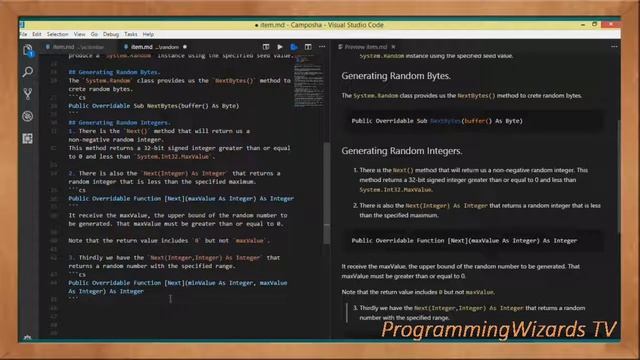The image size is (640, 360).
Task: Open the Edit menu
Action: [x=37, y=34]
